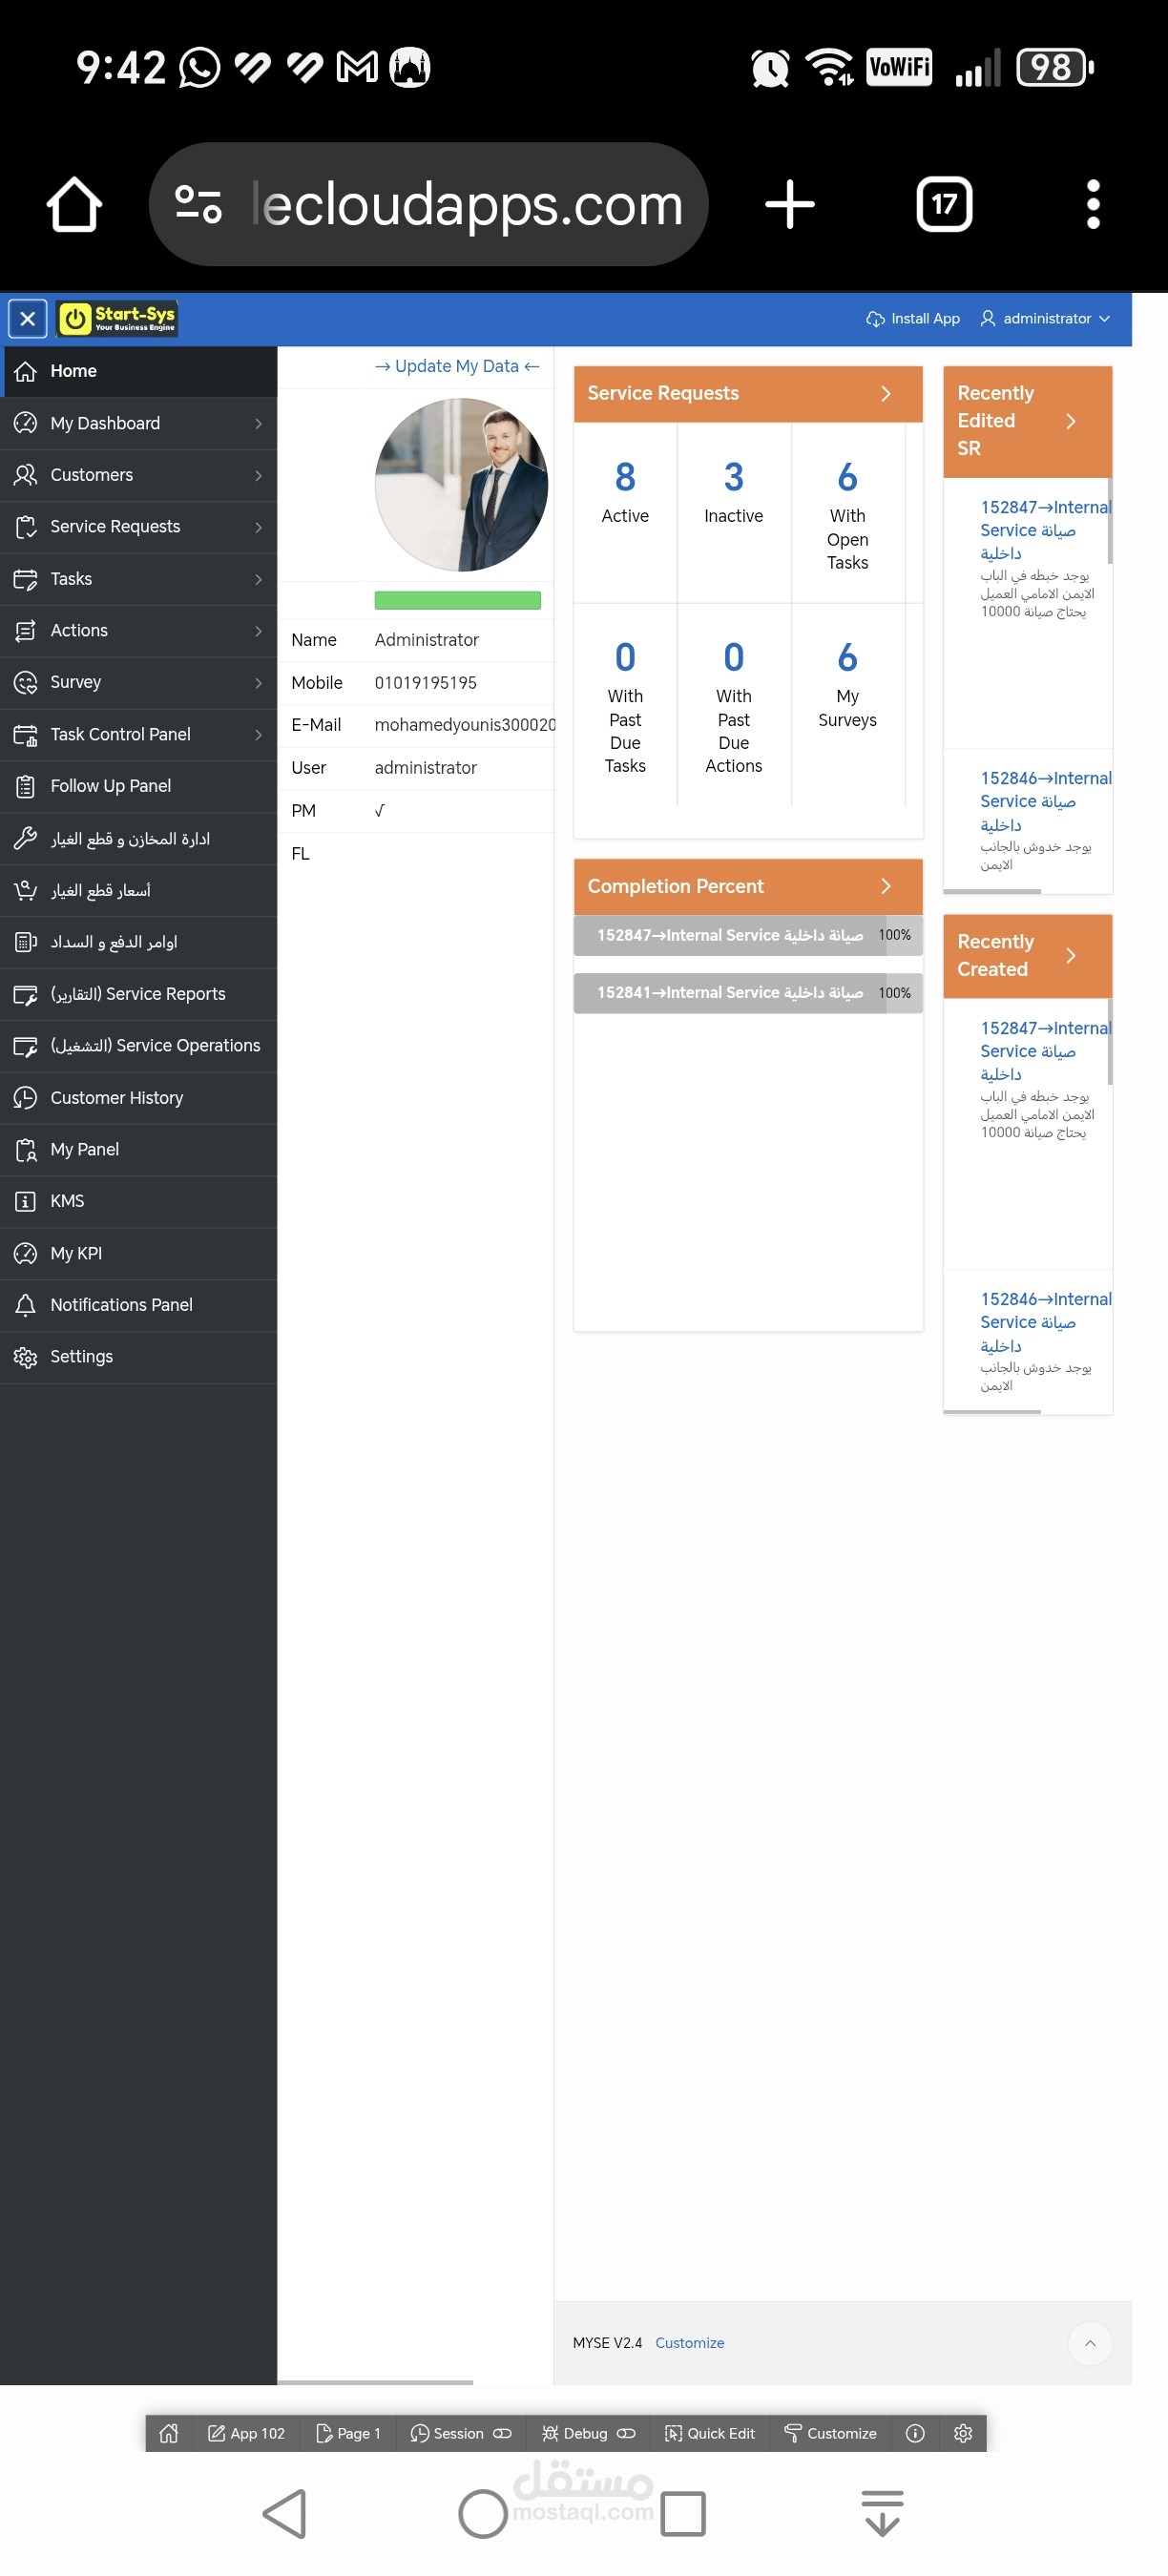Expand the Service Requests sidebar chevron
The height and width of the screenshot is (2576, 1168).
coord(258,527)
